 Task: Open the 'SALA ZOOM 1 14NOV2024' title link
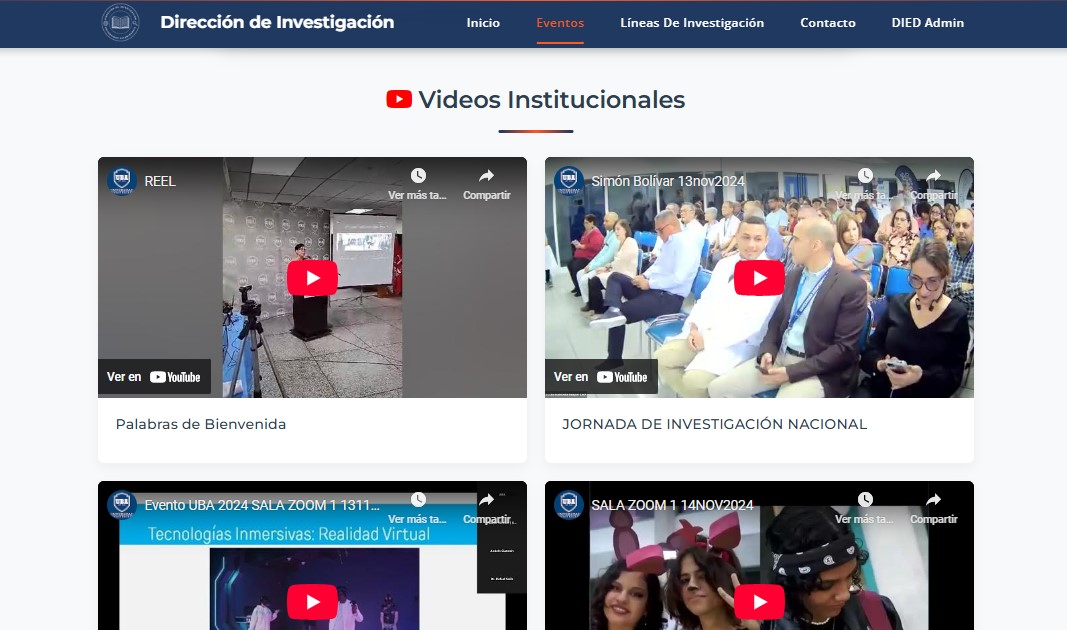click(x=672, y=505)
